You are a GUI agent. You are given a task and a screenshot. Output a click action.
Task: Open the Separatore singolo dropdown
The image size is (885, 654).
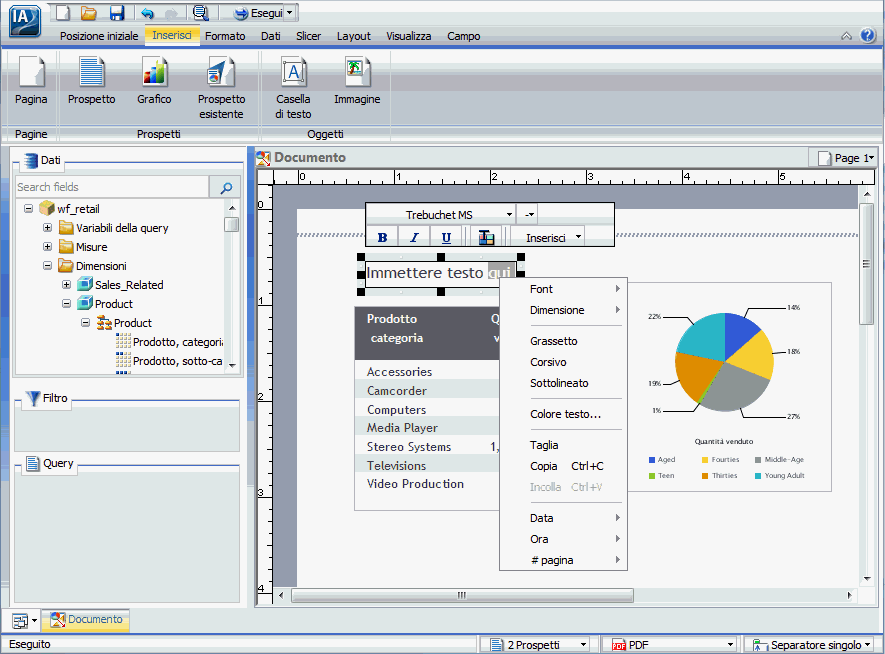[811, 644]
